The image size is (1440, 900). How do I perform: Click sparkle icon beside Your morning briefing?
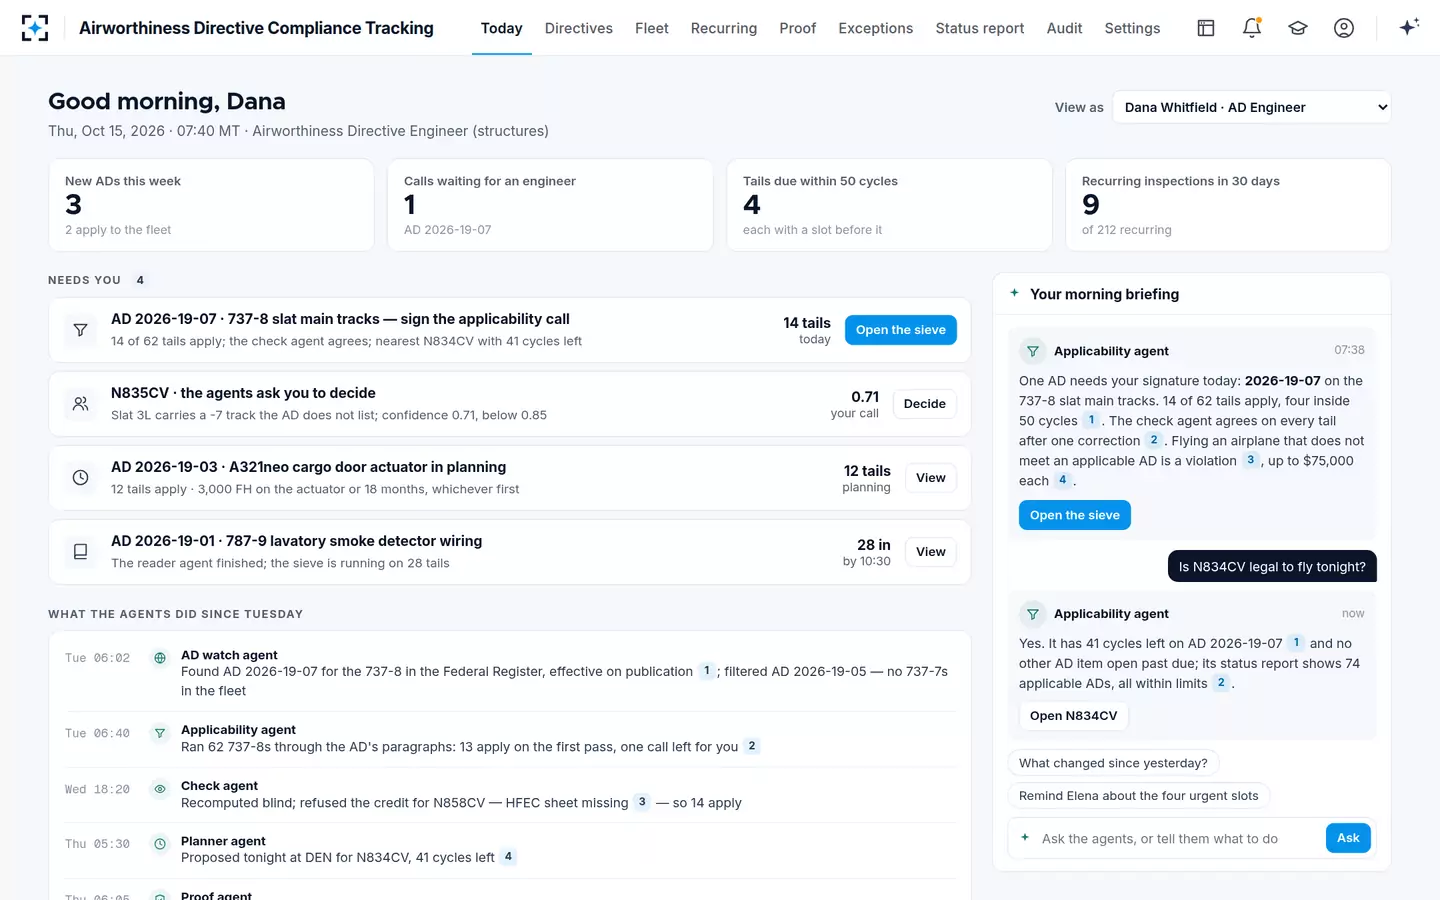tap(1014, 293)
